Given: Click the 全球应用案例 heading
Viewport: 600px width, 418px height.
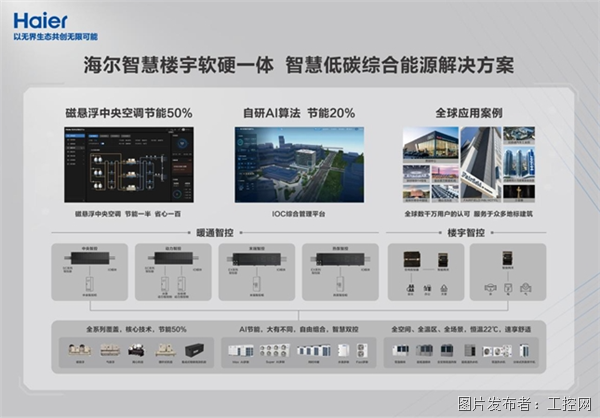Looking at the screenshot, I should pyautogui.click(x=468, y=113).
